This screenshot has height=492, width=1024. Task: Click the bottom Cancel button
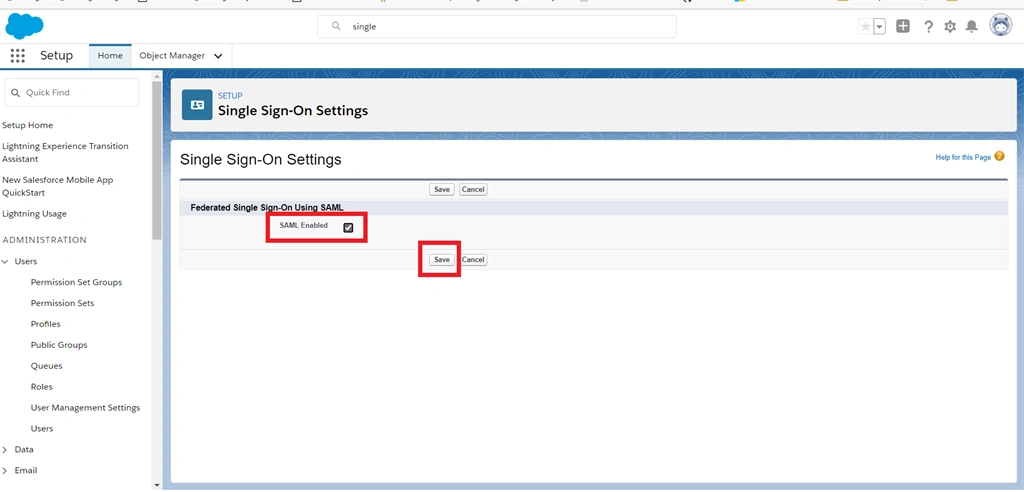point(473,259)
